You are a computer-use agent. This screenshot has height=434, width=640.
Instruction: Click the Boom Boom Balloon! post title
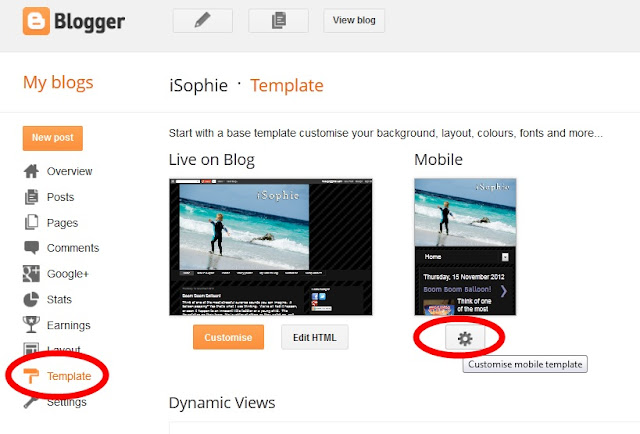coord(457,289)
